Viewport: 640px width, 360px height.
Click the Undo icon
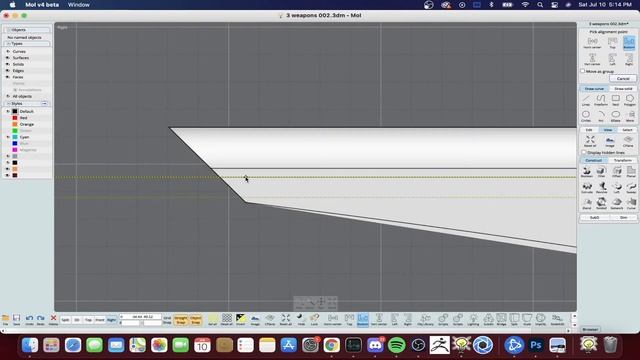click(29, 320)
